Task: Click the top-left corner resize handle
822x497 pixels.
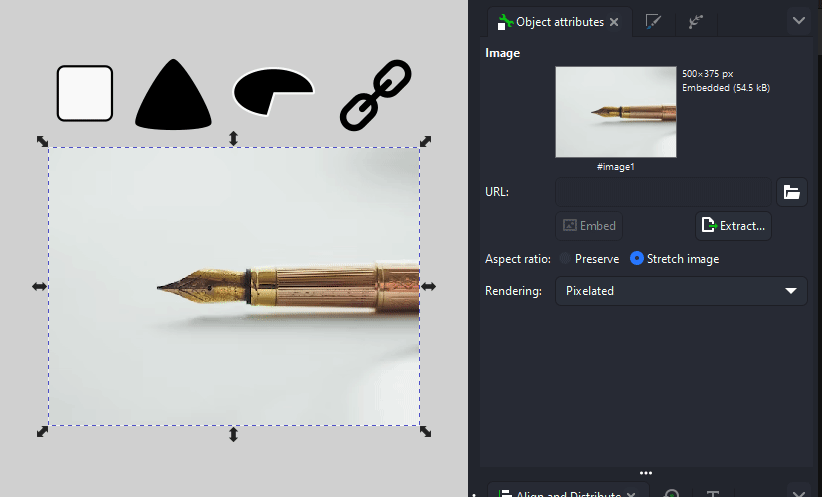Action: [43, 141]
